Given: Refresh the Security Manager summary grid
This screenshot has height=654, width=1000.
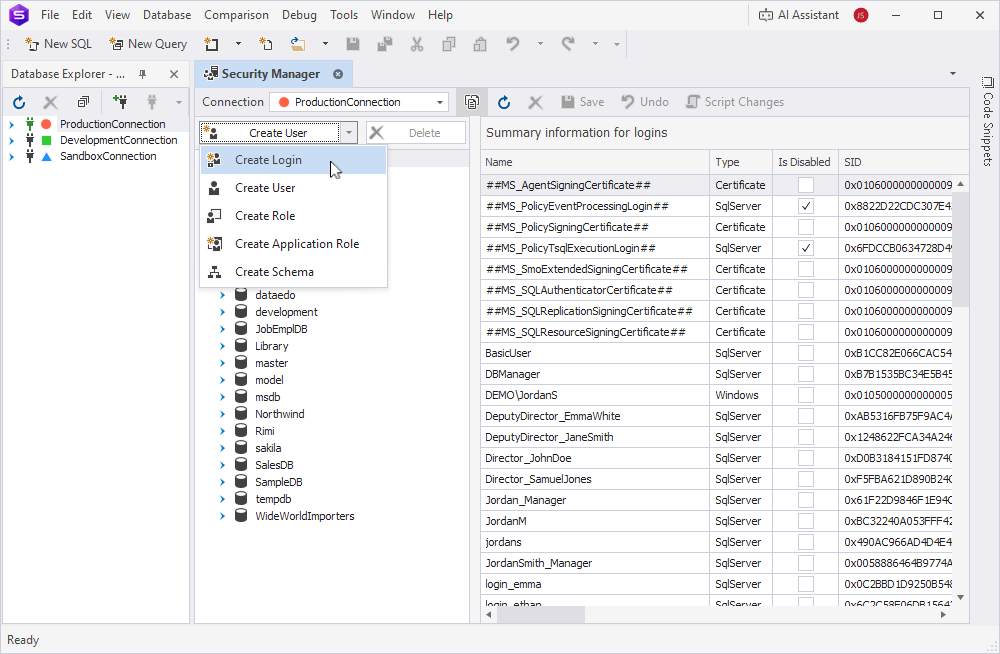Looking at the screenshot, I should (x=504, y=101).
